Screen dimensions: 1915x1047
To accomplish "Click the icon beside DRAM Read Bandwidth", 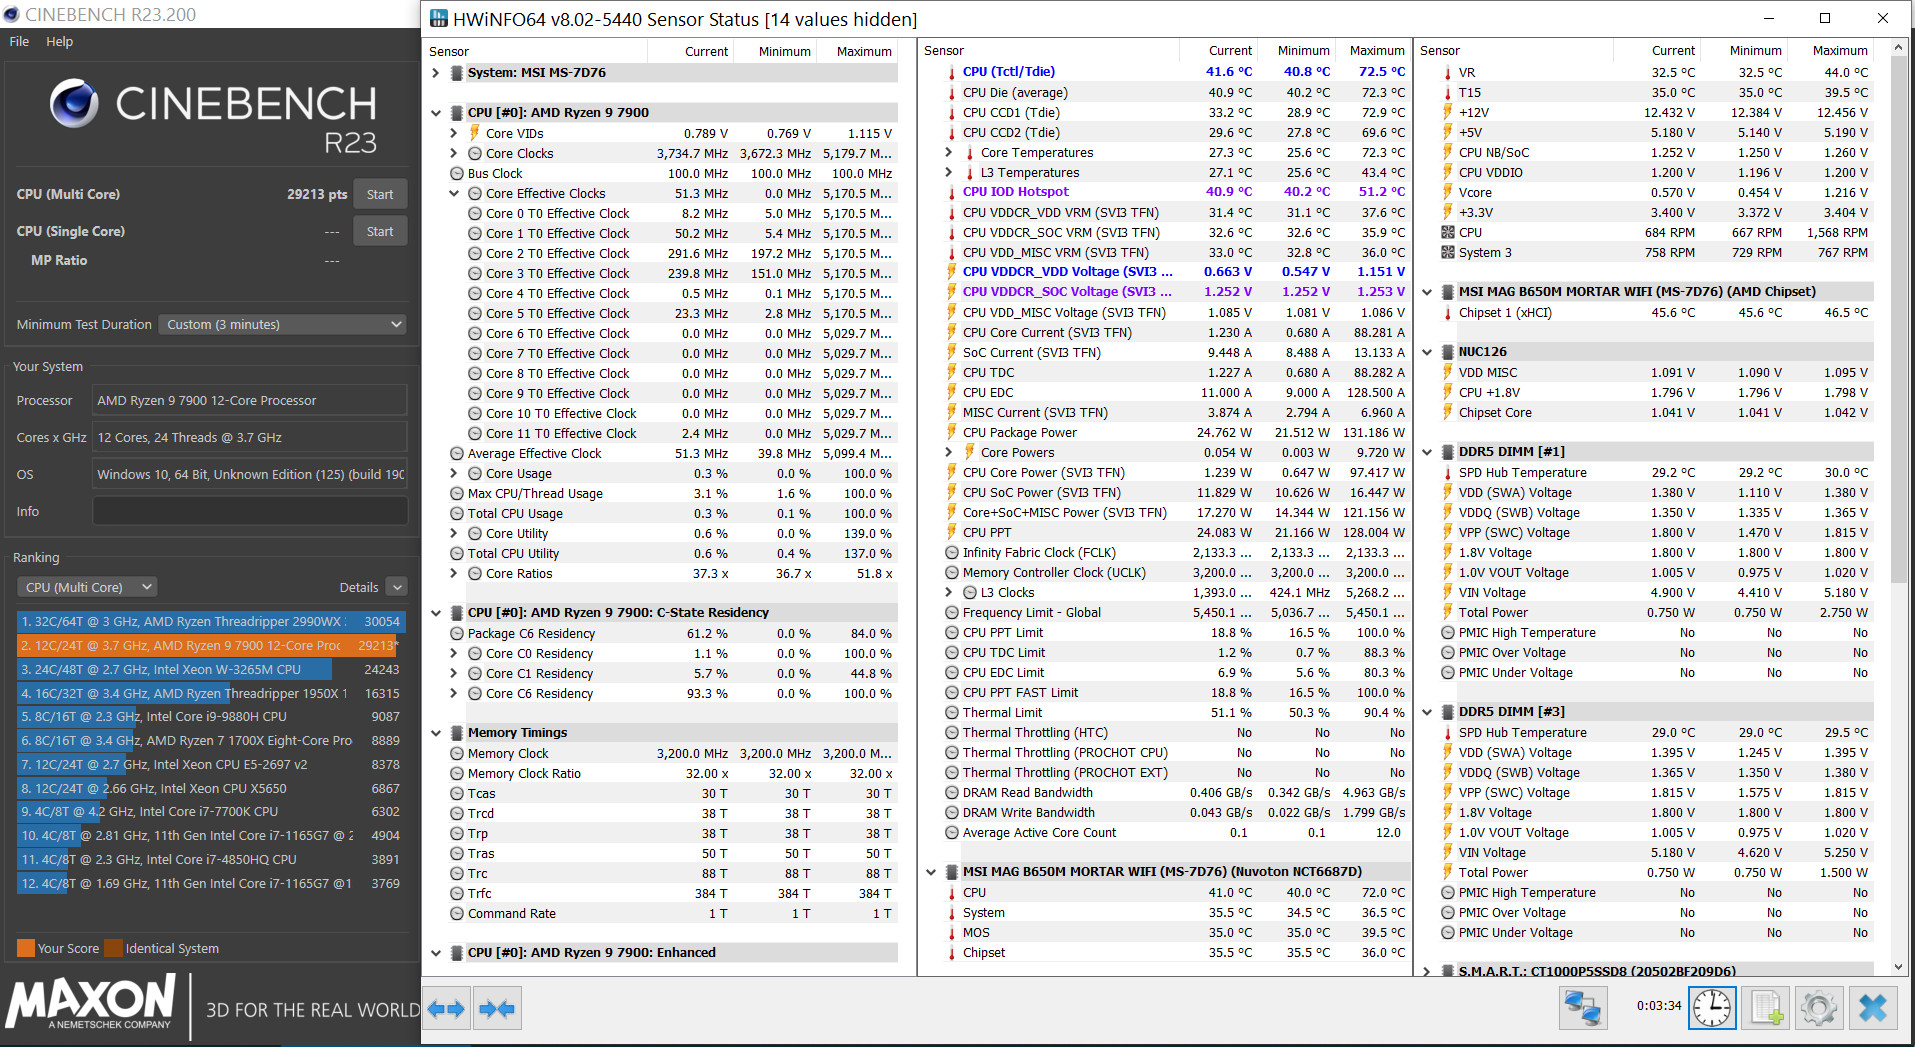I will point(952,792).
